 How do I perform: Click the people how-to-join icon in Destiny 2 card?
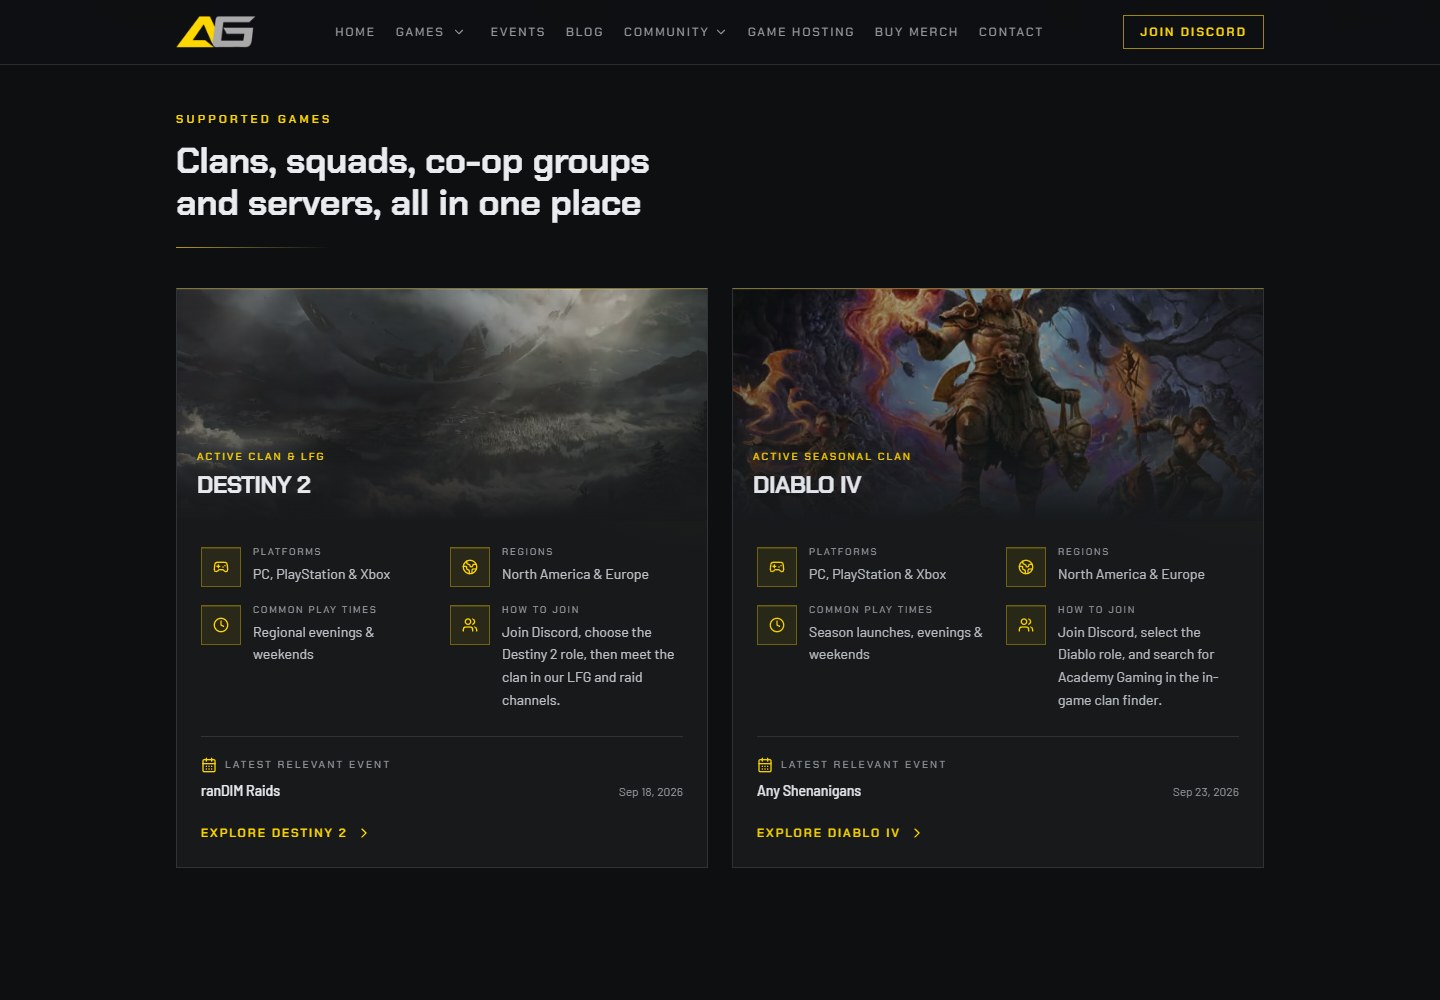pos(470,625)
